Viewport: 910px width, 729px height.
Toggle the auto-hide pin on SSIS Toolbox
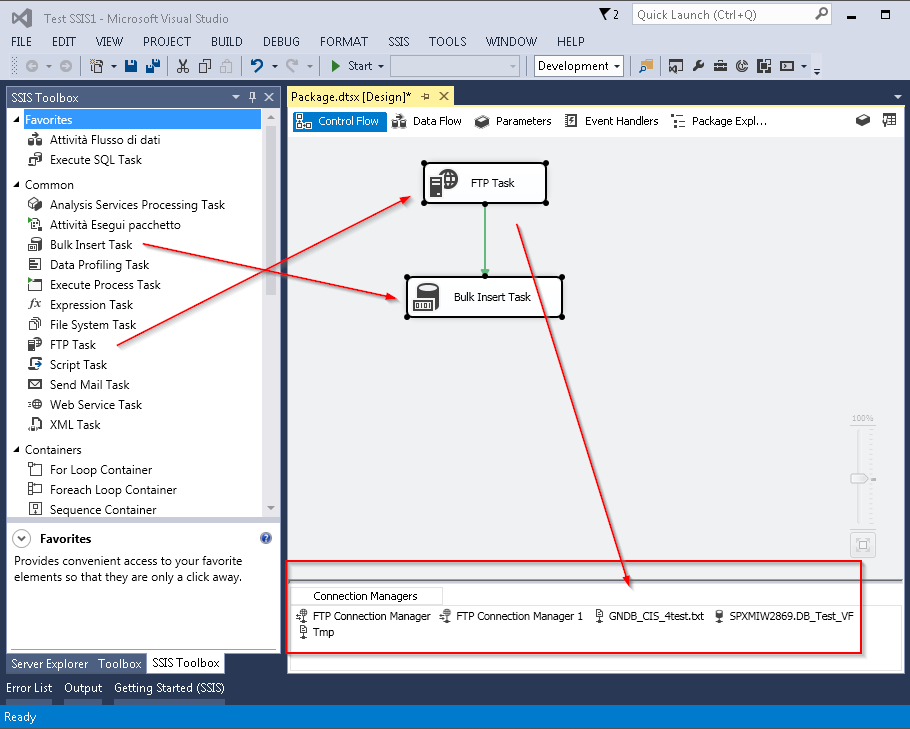pos(251,97)
